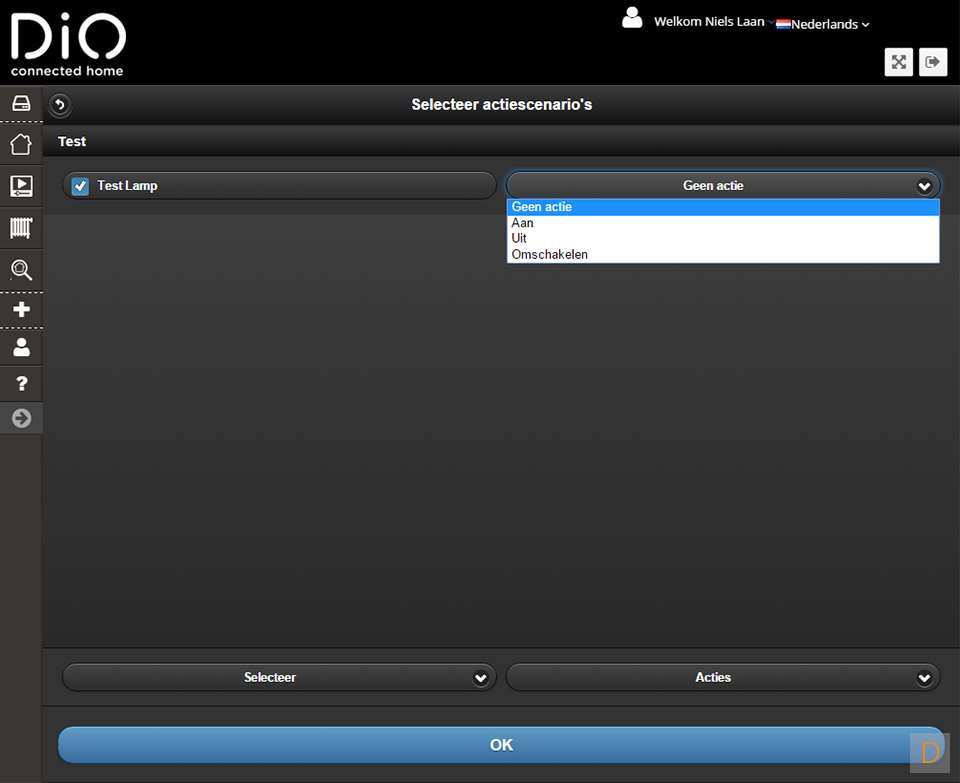This screenshot has height=783, width=960.
Task: Open the scenarios play icon in sidebar
Action: coord(21,185)
